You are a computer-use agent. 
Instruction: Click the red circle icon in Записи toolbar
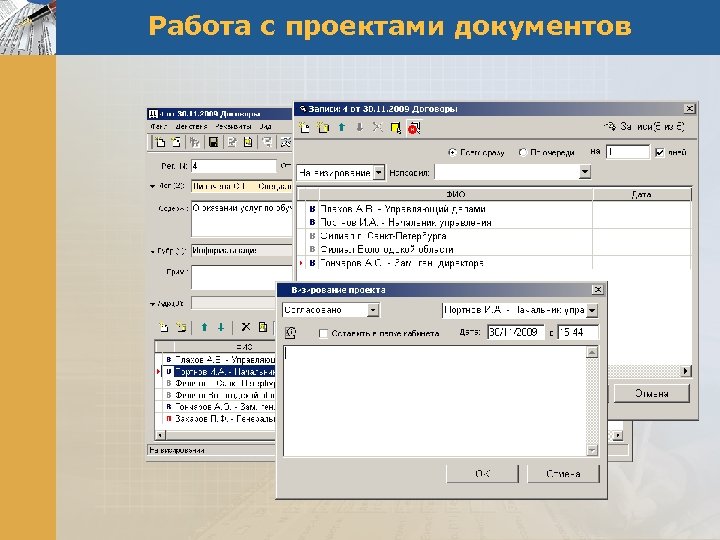coord(414,128)
